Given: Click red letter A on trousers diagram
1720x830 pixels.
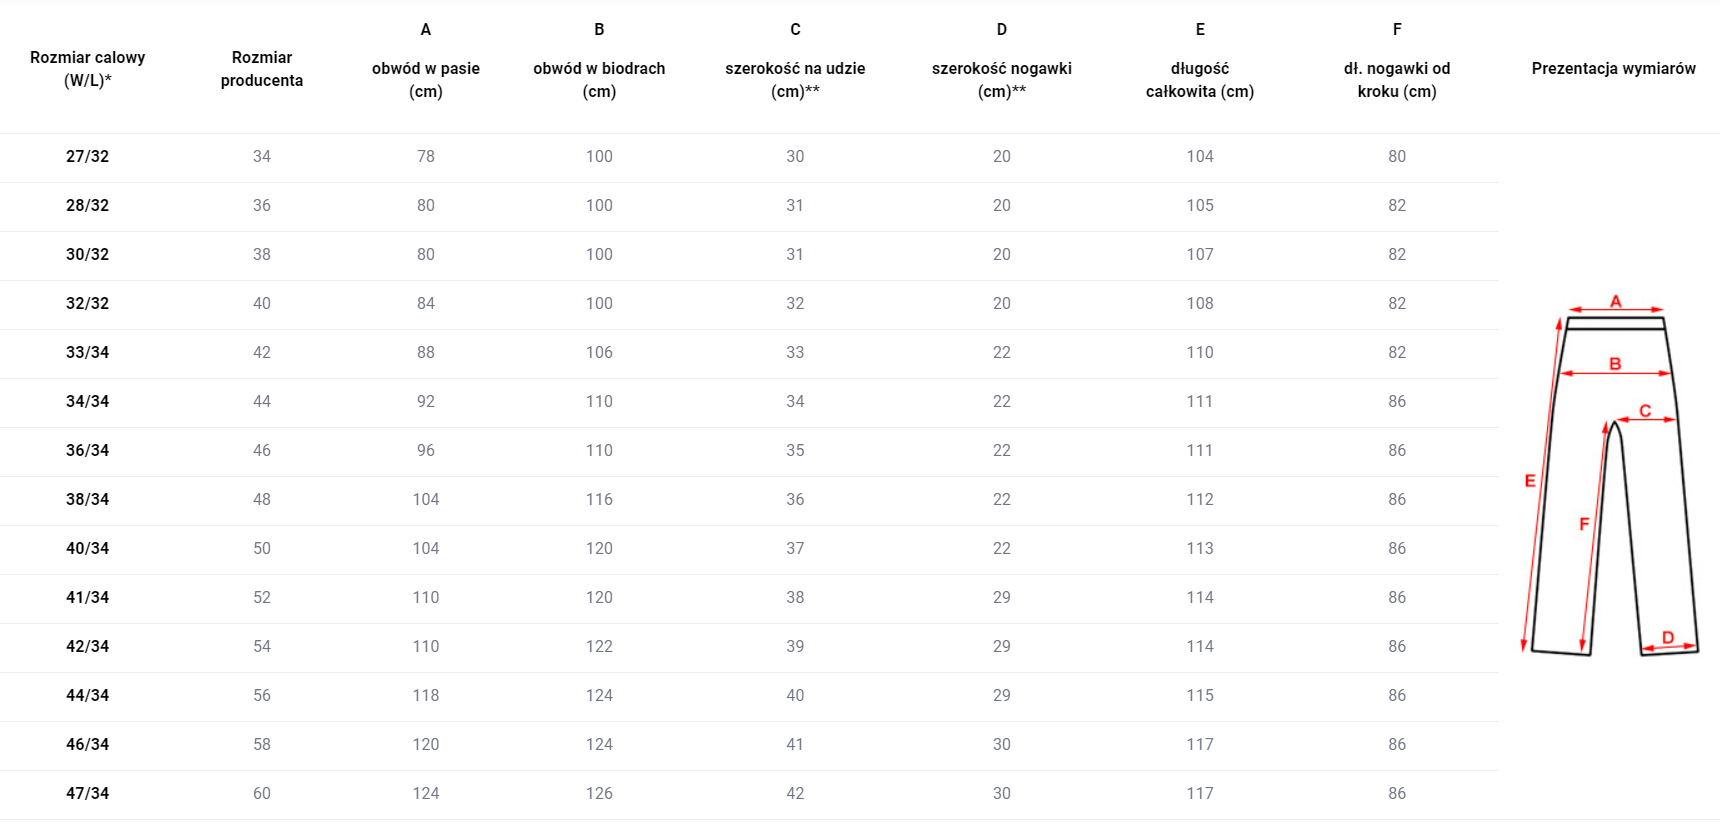Looking at the screenshot, I should (x=1615, y=301).
